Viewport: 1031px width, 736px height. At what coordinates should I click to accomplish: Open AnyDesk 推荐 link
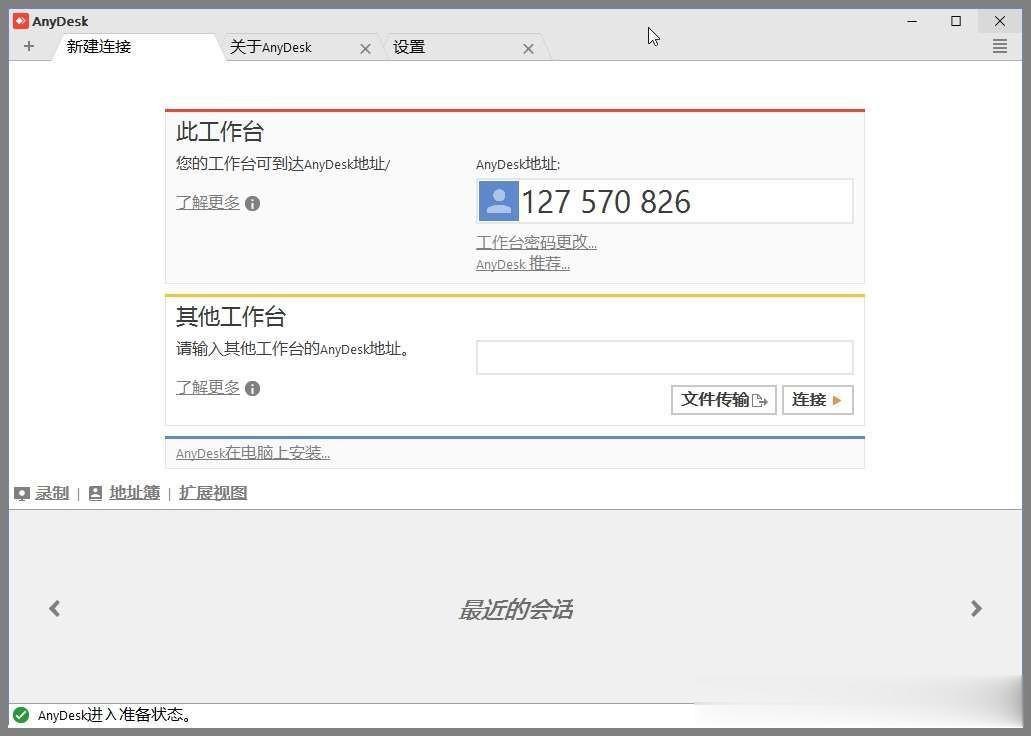coord(523,264)
